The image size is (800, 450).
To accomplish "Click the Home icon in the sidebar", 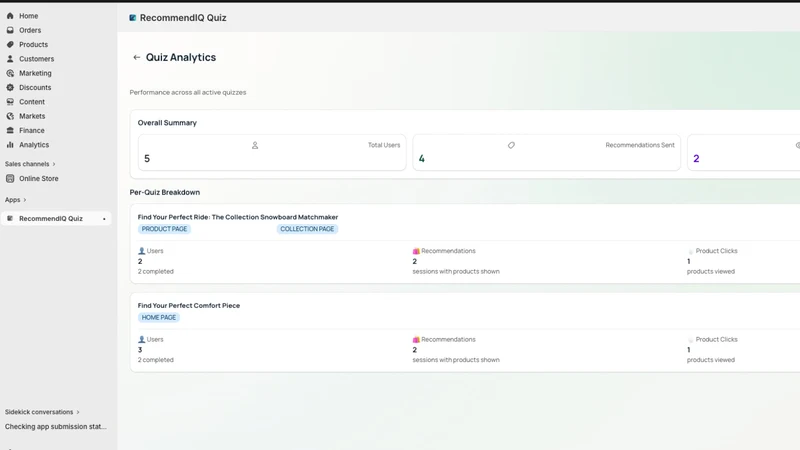I will click(10, 16).
